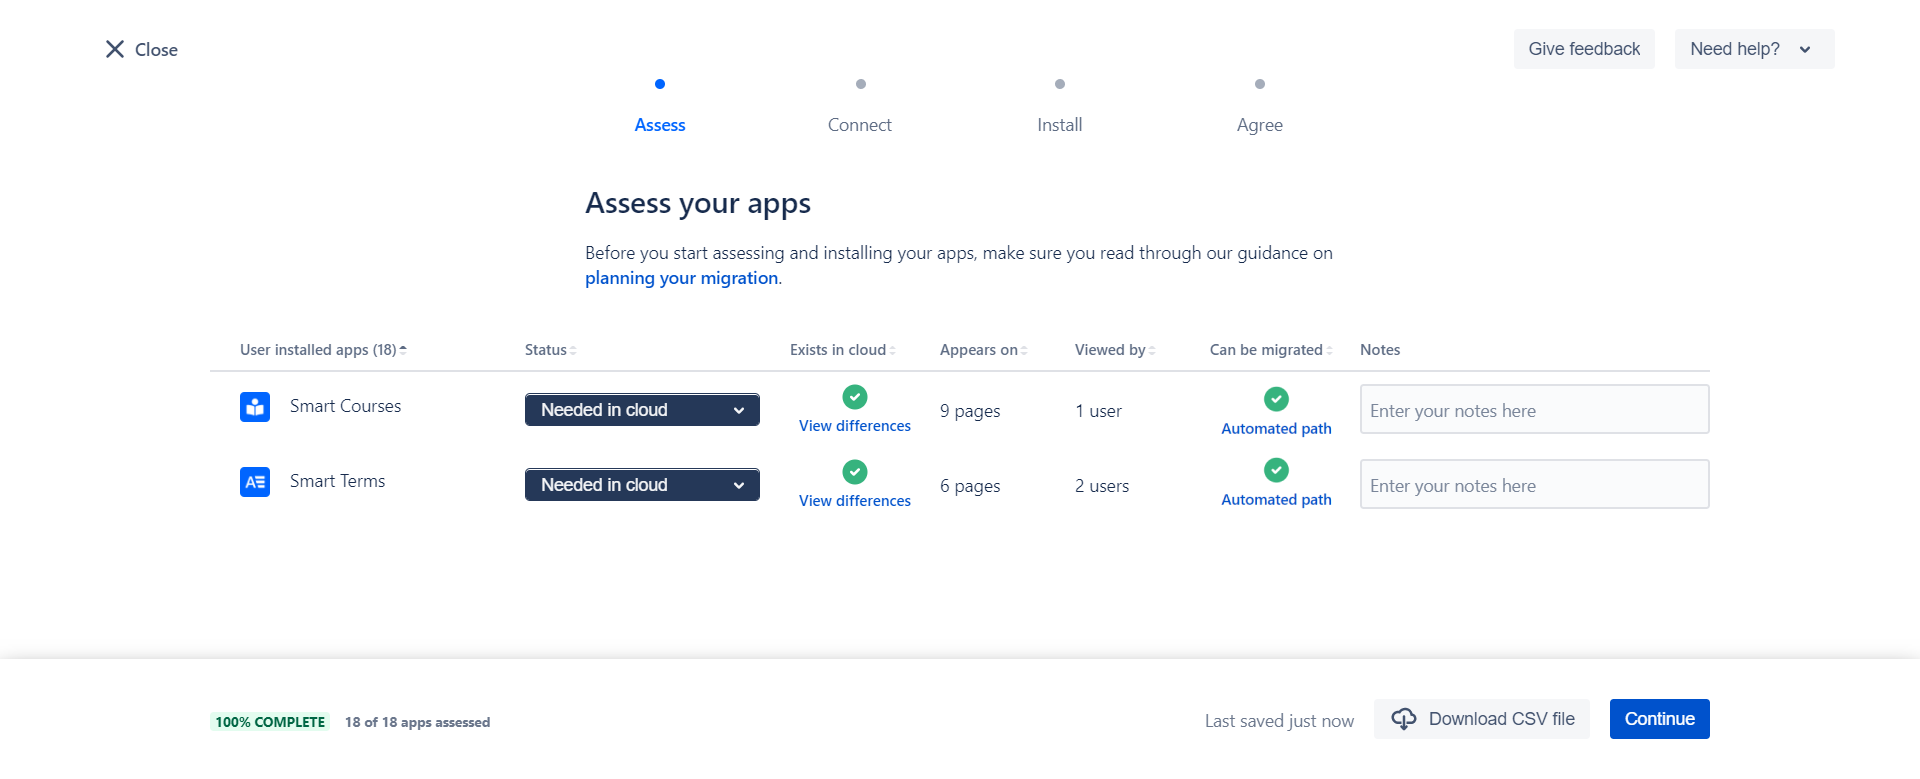This screenshot has width=1920, height=779.
Task: Focus the Smart Courses notes field
Action: point(1535,410)
